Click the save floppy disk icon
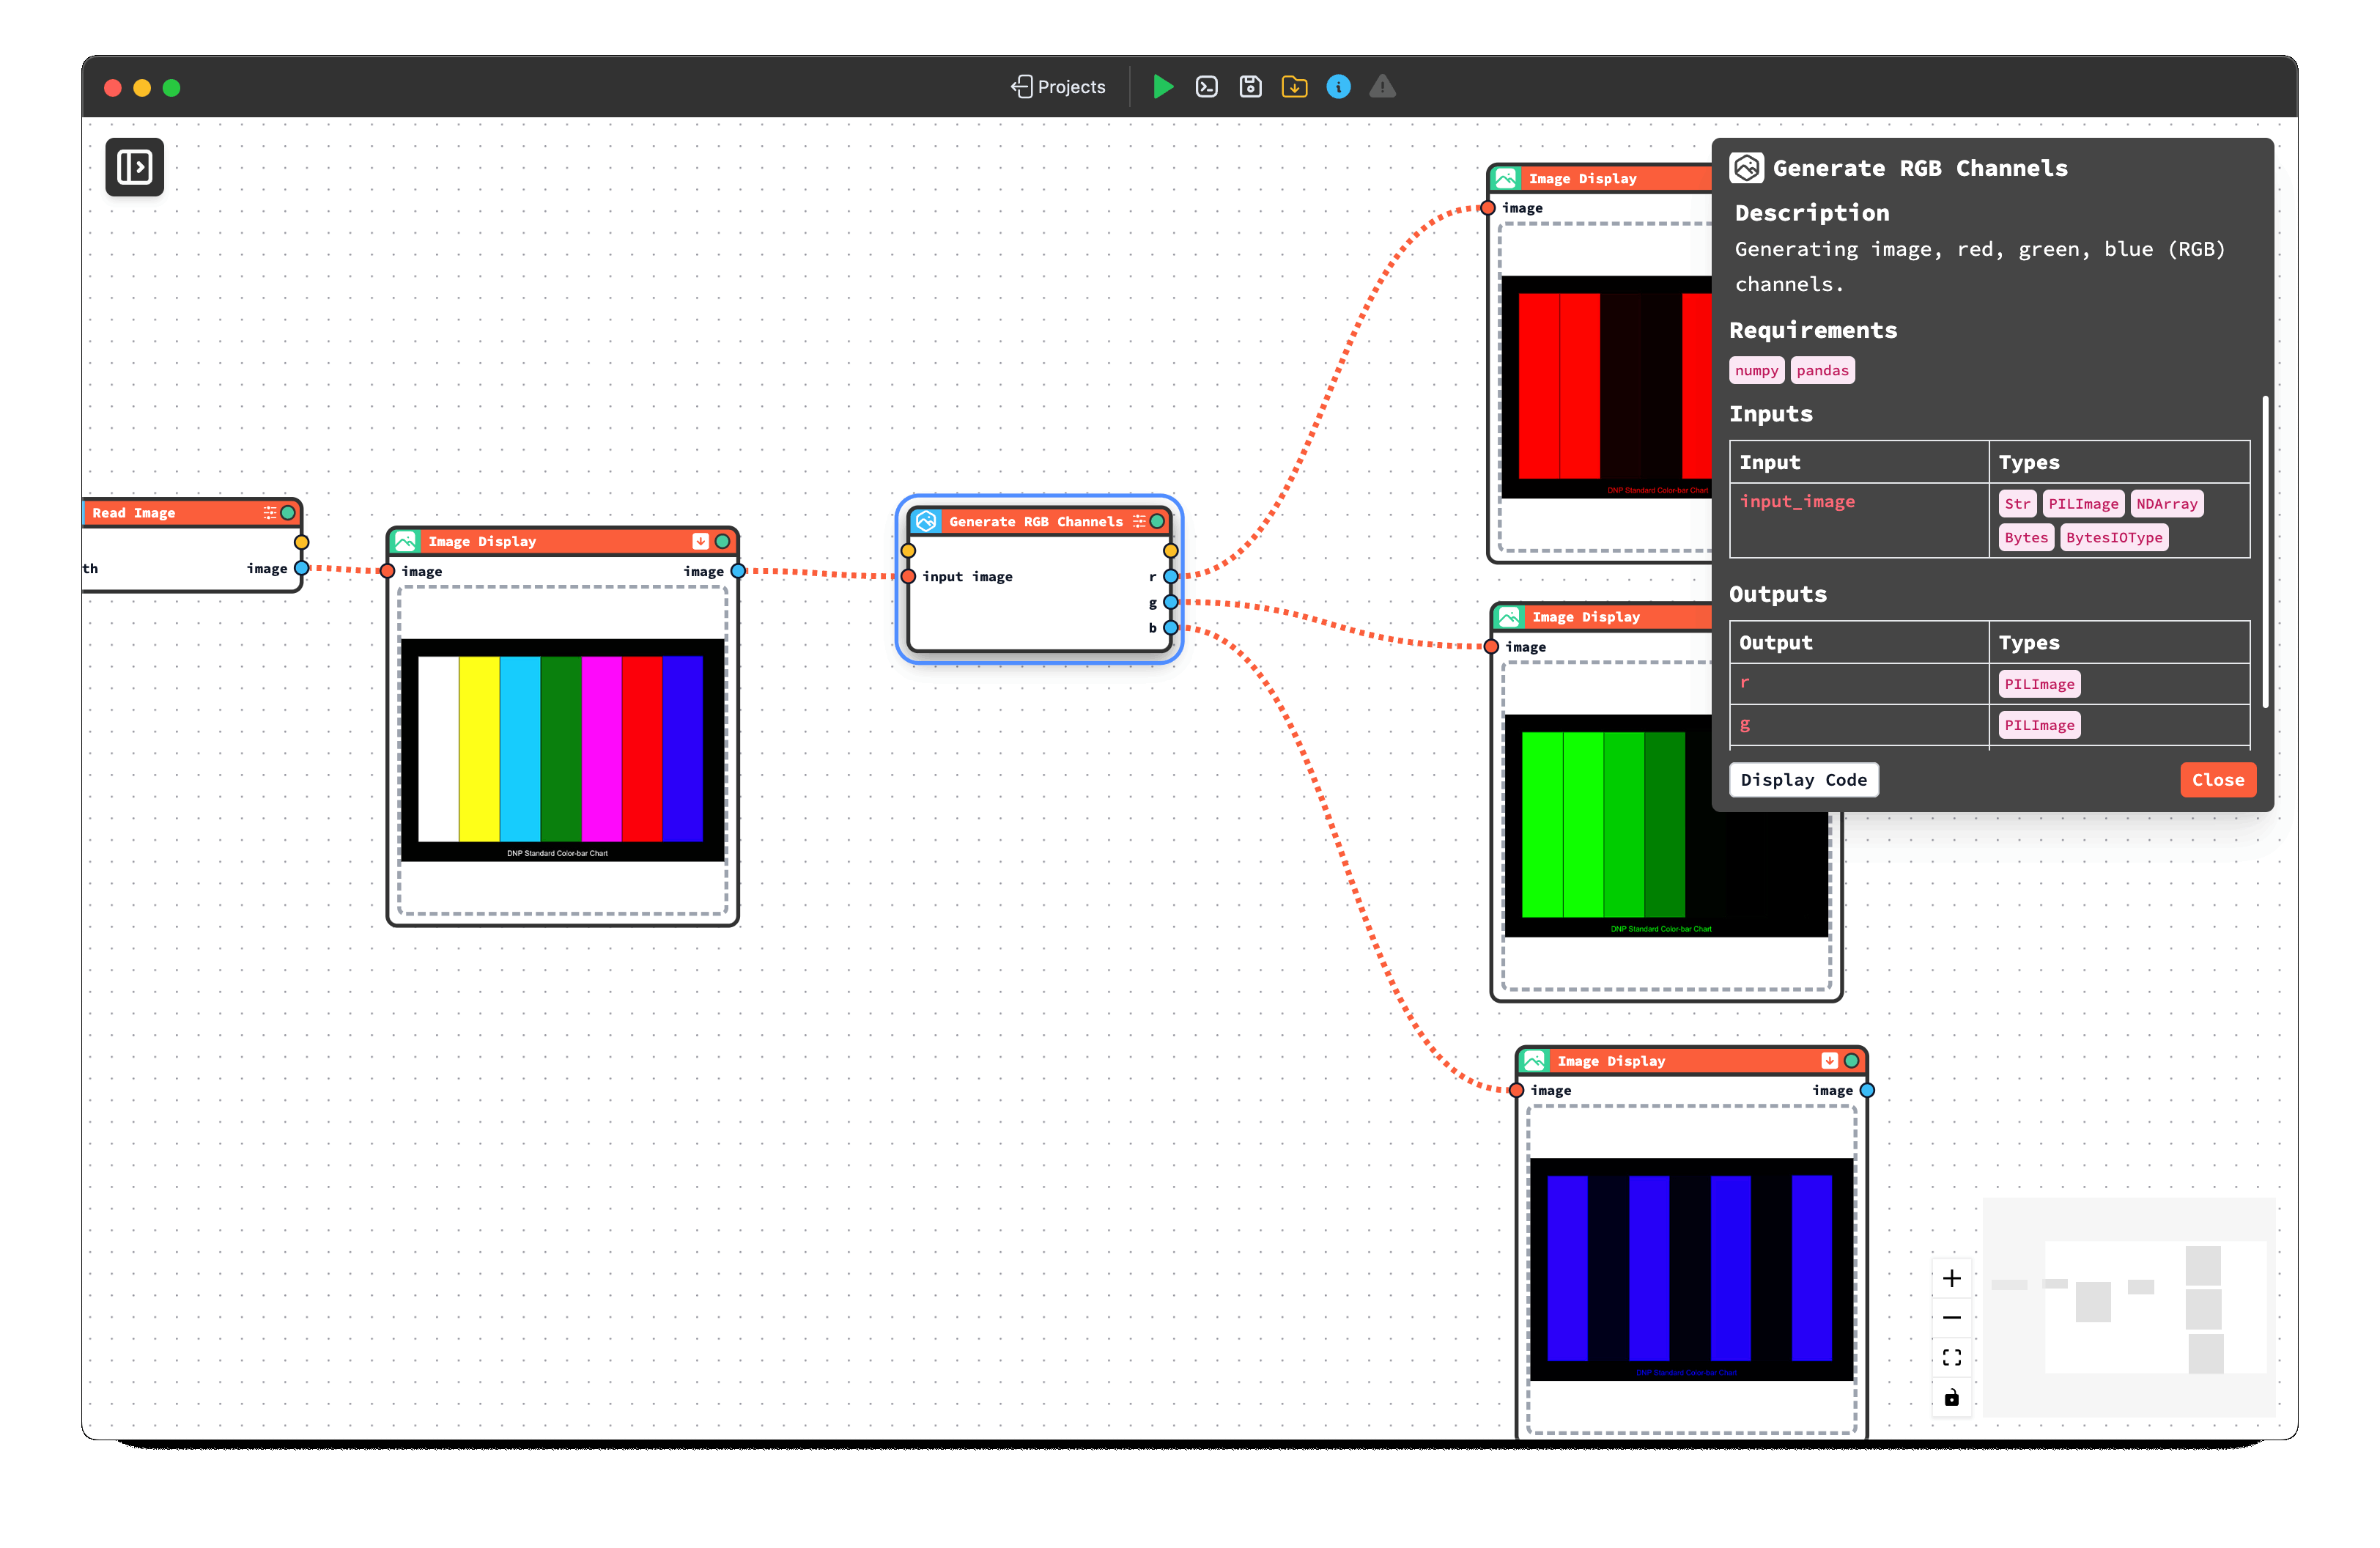The width and height of the screenshot is (2380, 1548). click(x=1250, y=87)
